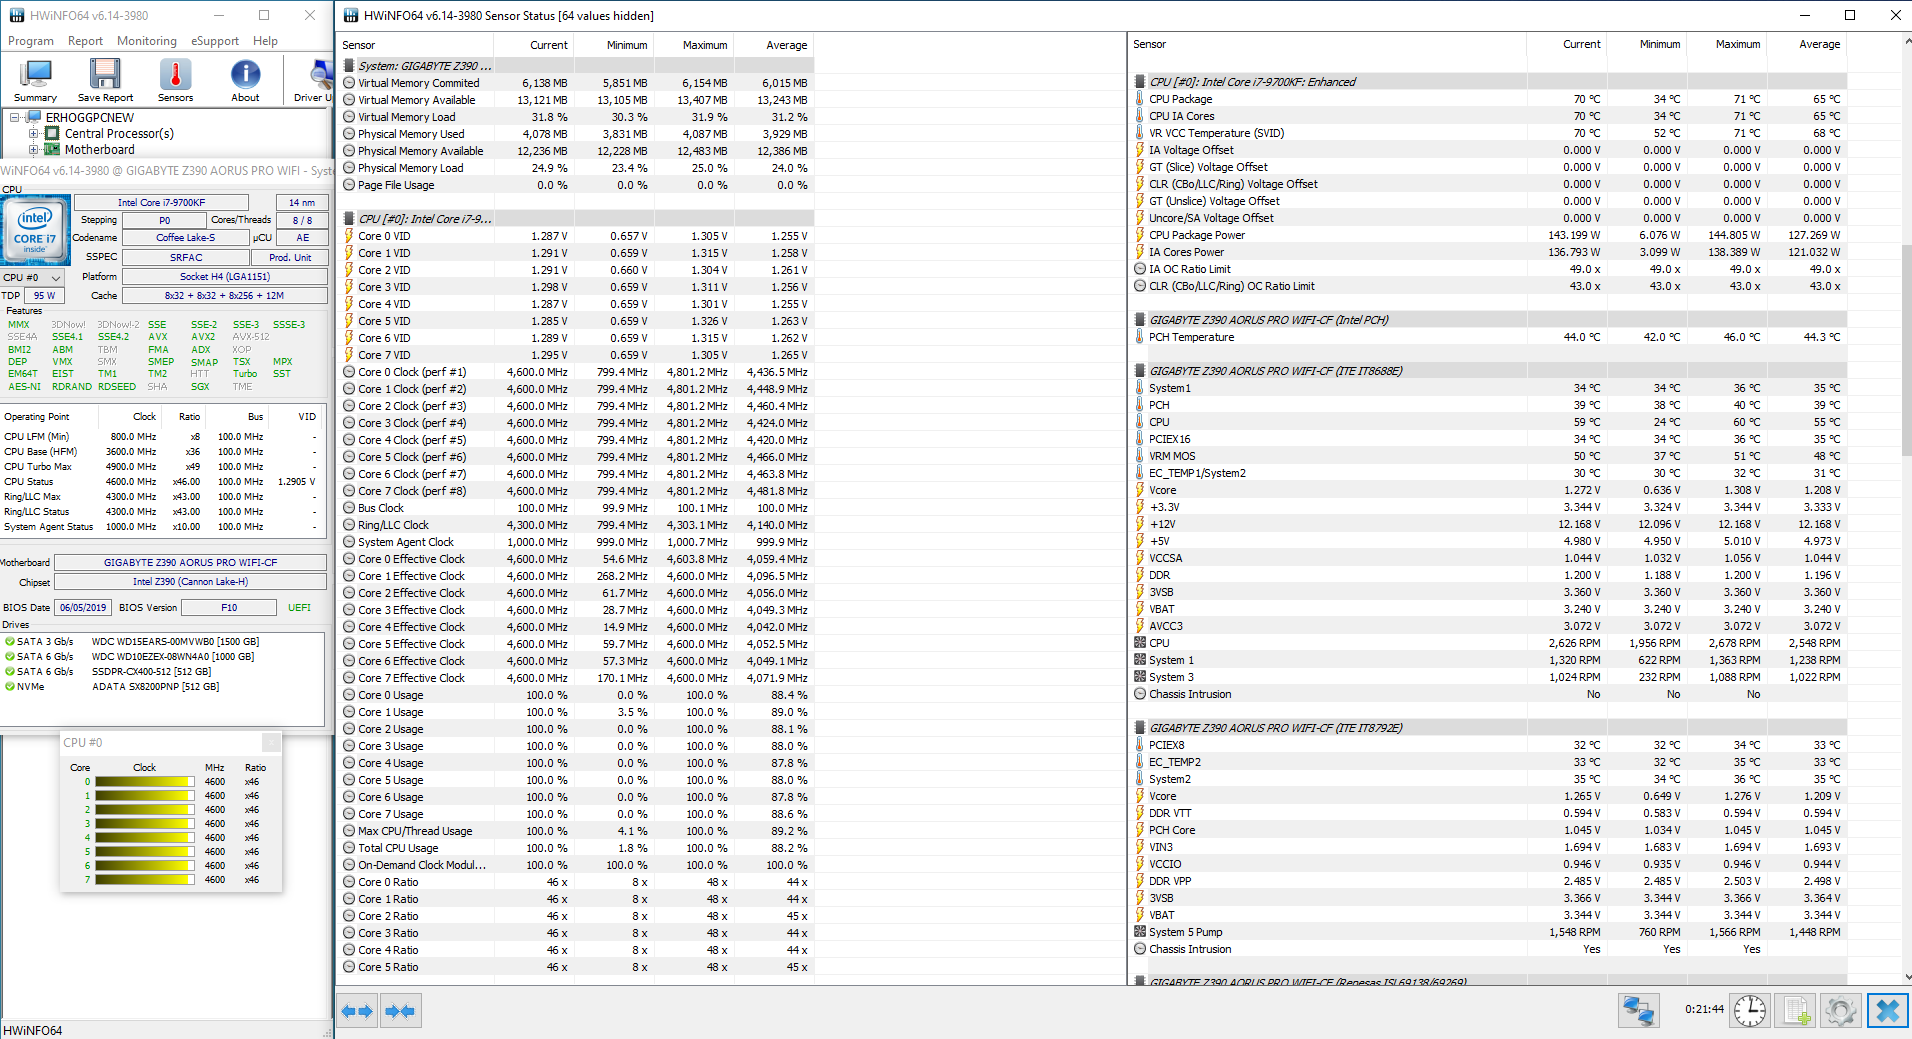Reset min/max values with the clock icon

(1750, 1010)
